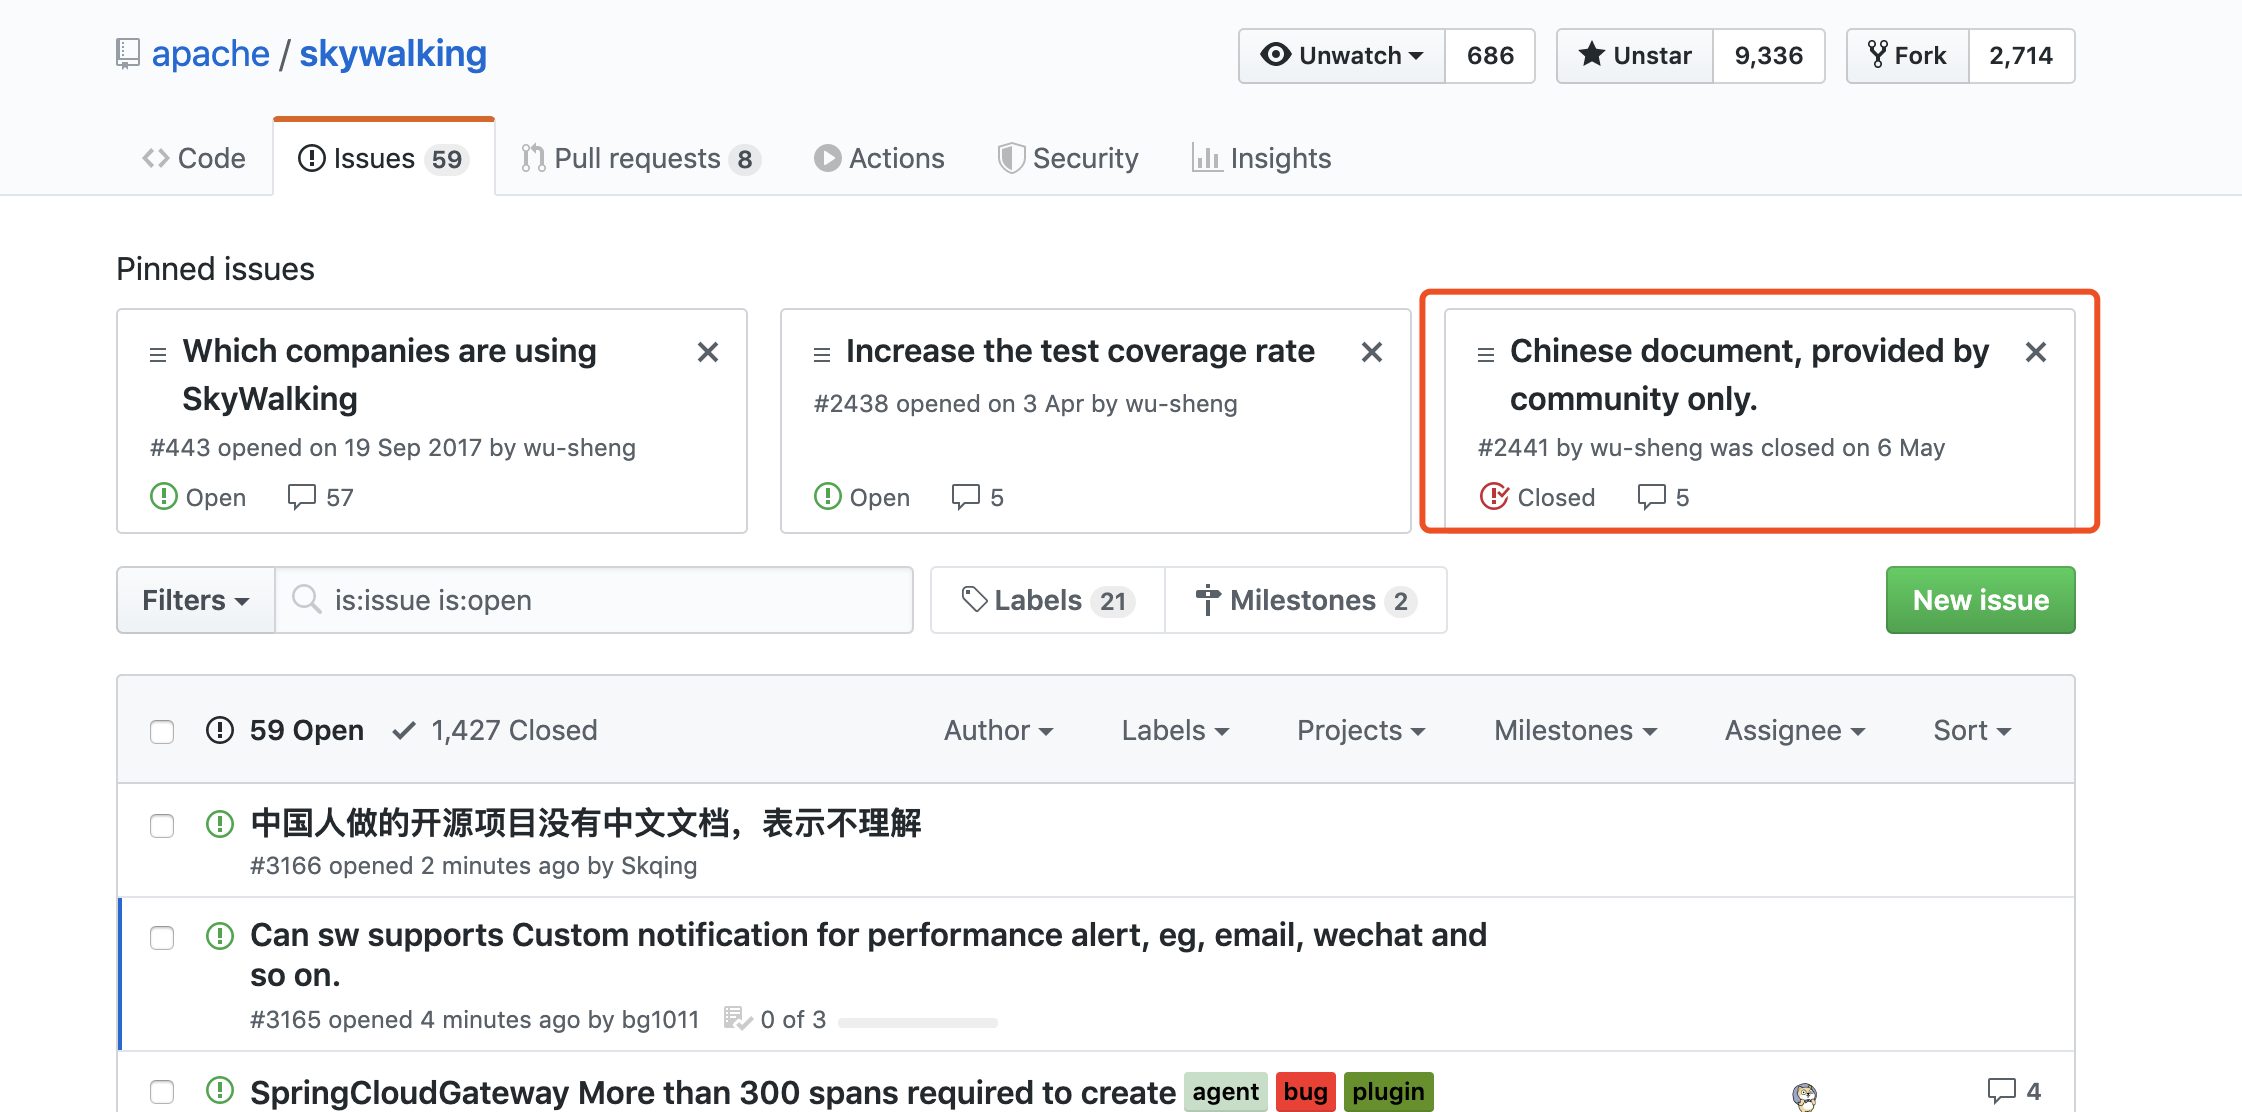2242x1112 pixels.
Task: Click the Star icon on the Unstar button
Action: [1591, 55]
